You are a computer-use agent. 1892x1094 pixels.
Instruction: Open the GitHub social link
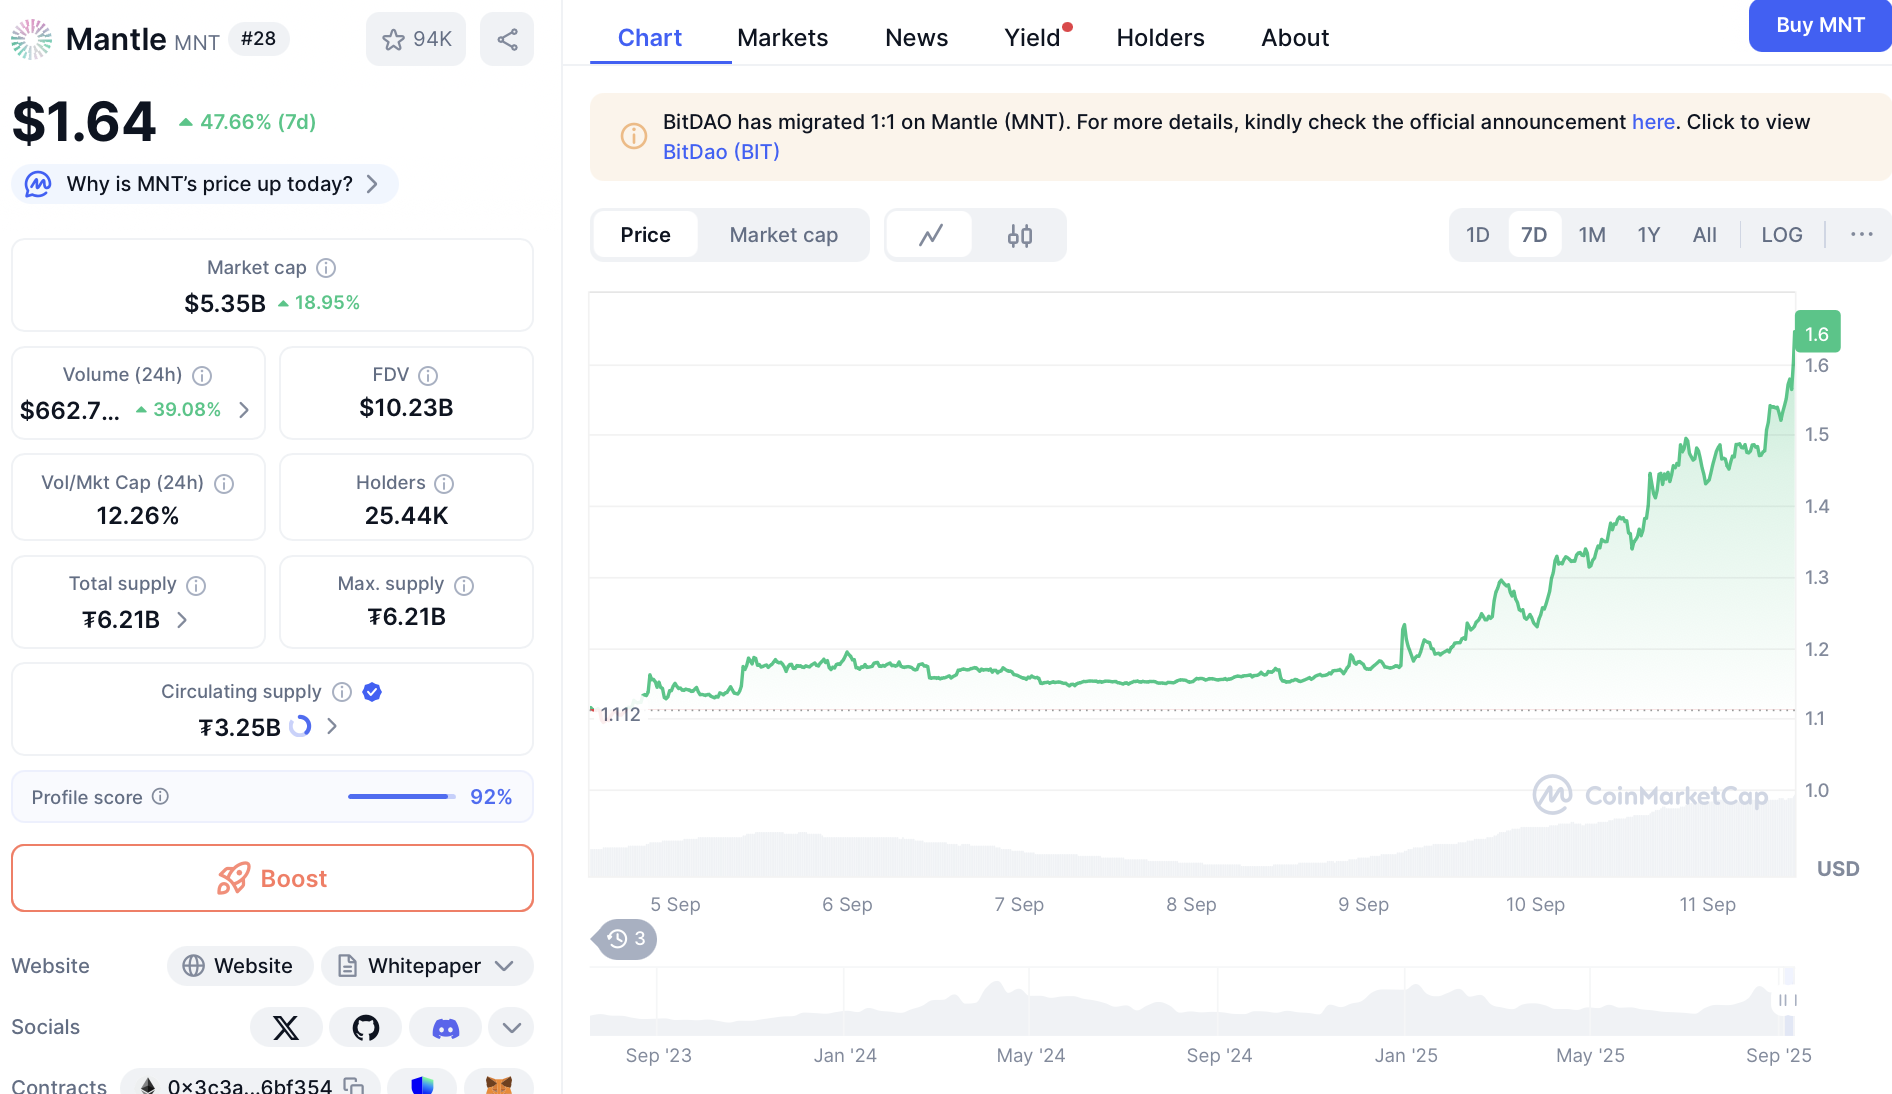click(x=366, y=1027)
